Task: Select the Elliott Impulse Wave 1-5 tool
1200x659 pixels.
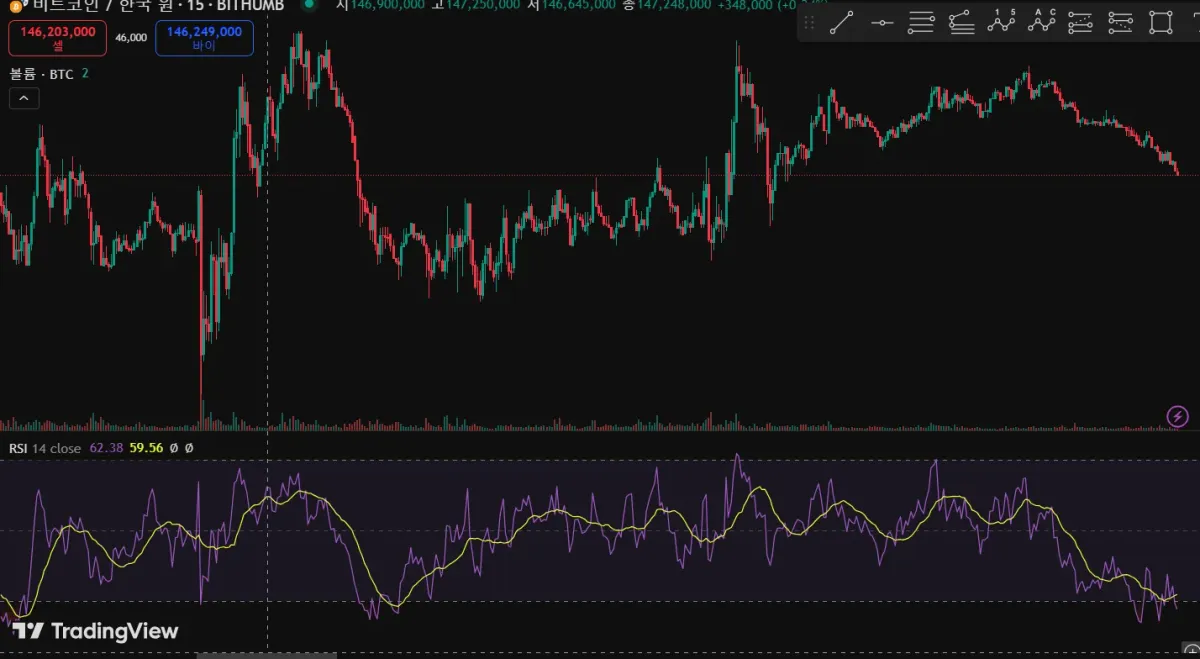Action: (x=1001, y=22)
